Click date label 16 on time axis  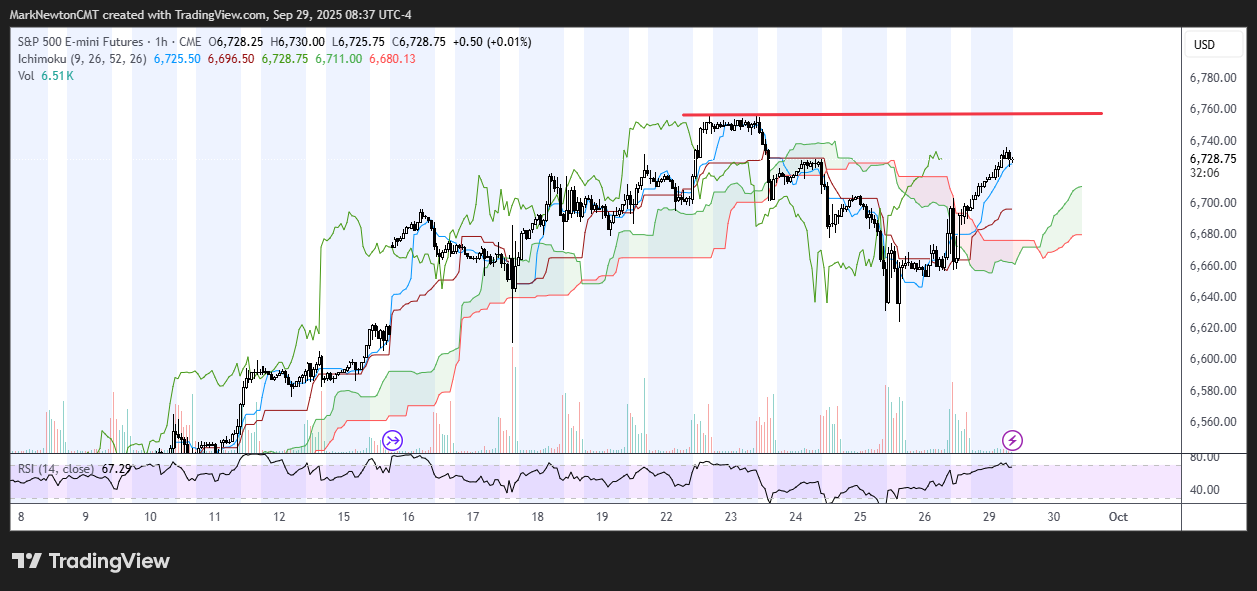pyautogui.click(x=408, y=517)
